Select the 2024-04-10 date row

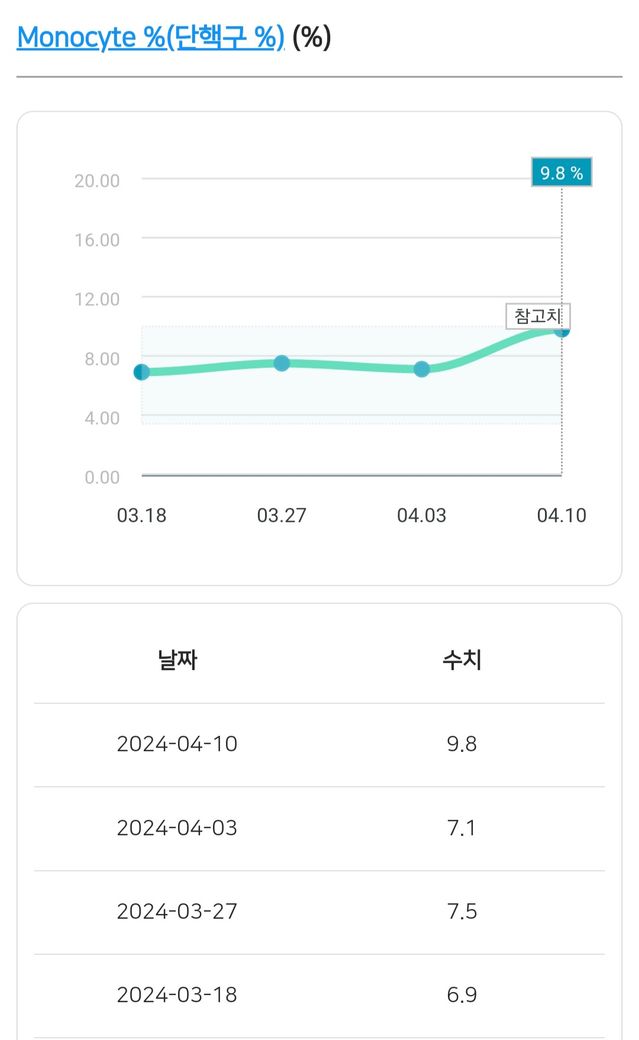coord(177,744)
